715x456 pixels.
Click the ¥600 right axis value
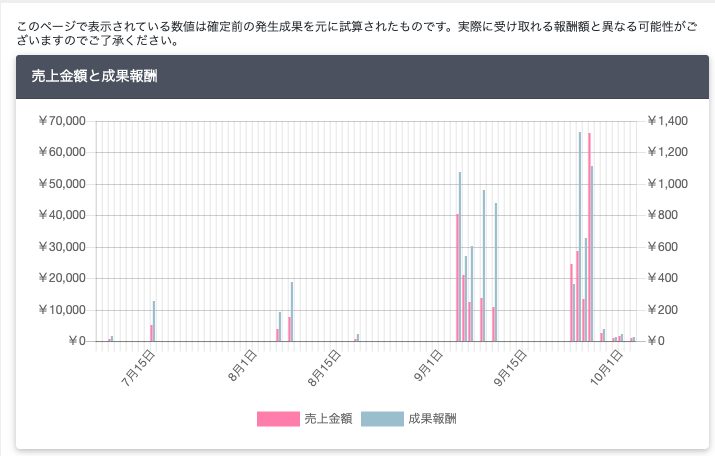coord(663,247)
